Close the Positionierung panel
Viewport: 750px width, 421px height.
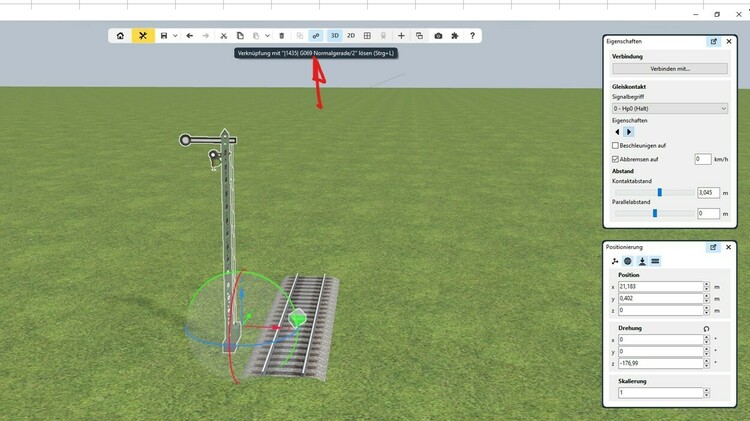728,247
